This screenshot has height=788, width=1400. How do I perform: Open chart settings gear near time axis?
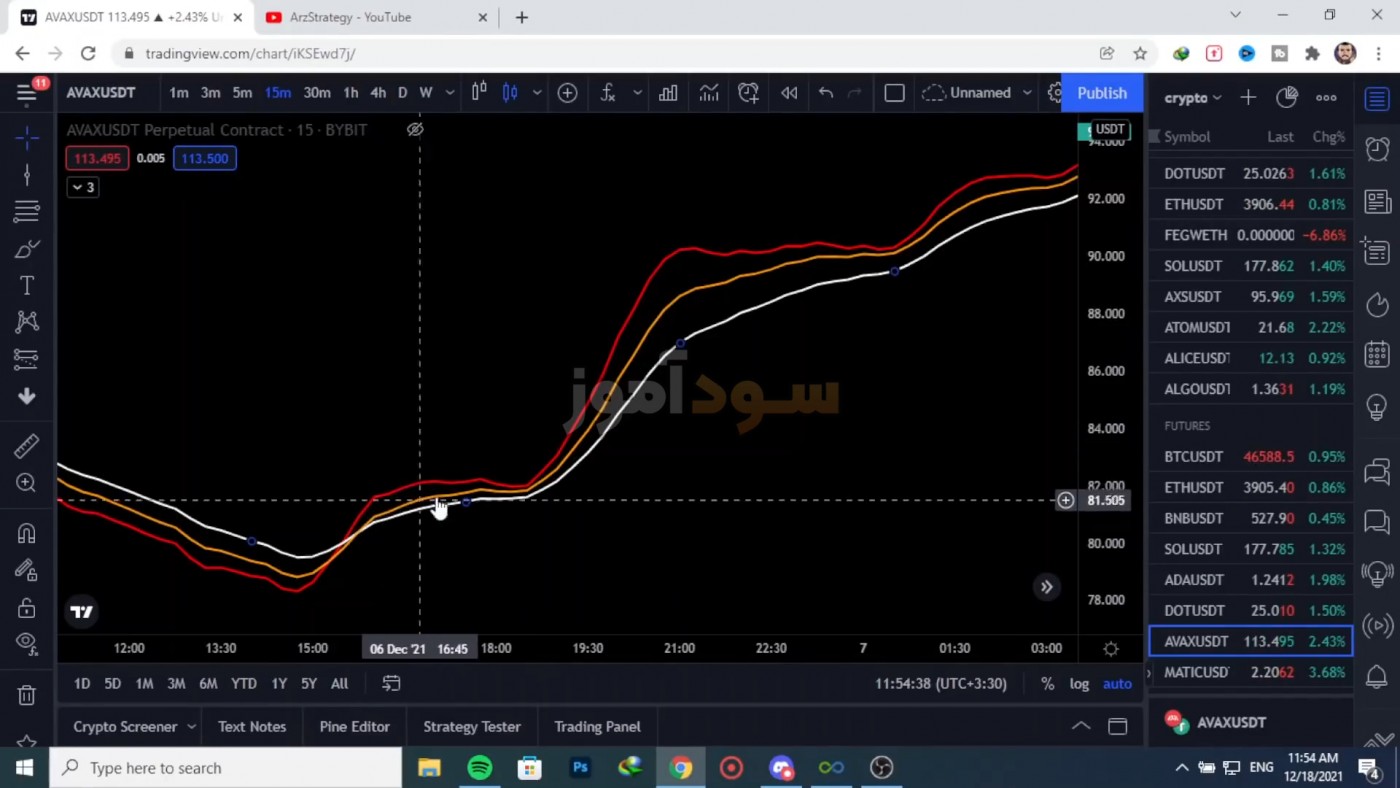click(x=1110, y=648)
